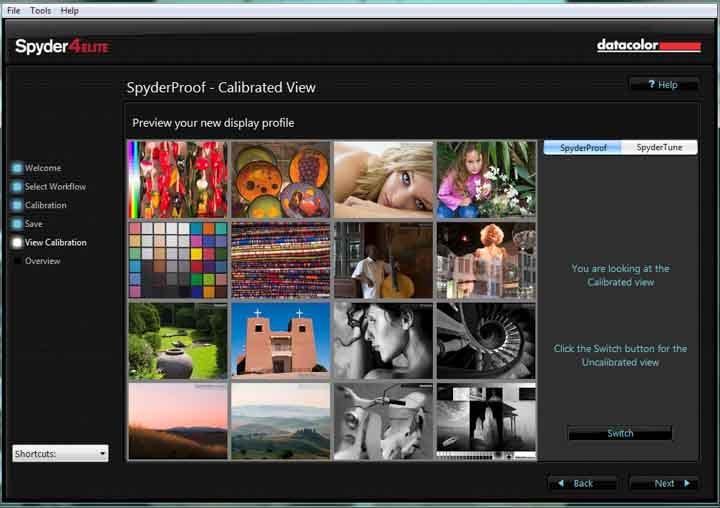
Task: Open the colorful woven fabric thumbnail
Action: coord(281,260)
